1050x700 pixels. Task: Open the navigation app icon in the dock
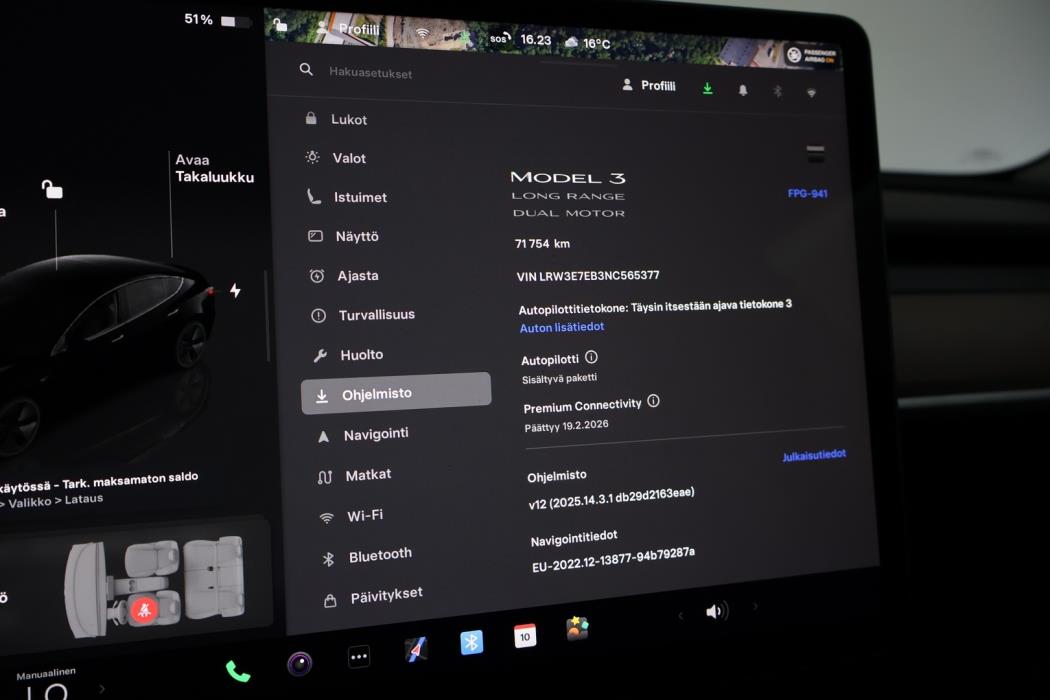[x=415, y=648]
